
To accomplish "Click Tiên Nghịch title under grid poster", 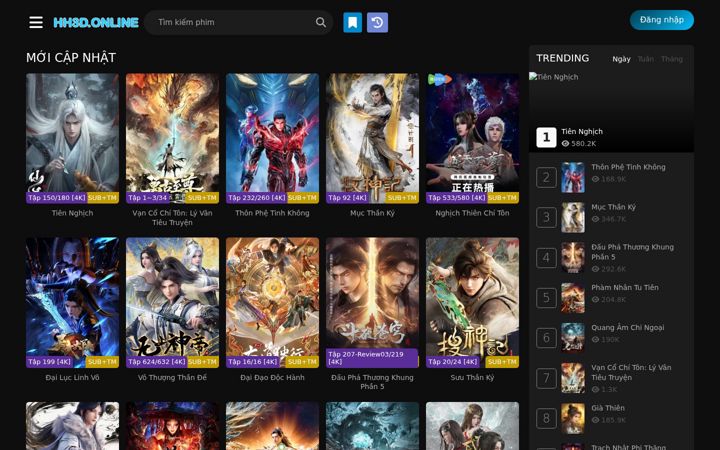I will tap(73, 213).
